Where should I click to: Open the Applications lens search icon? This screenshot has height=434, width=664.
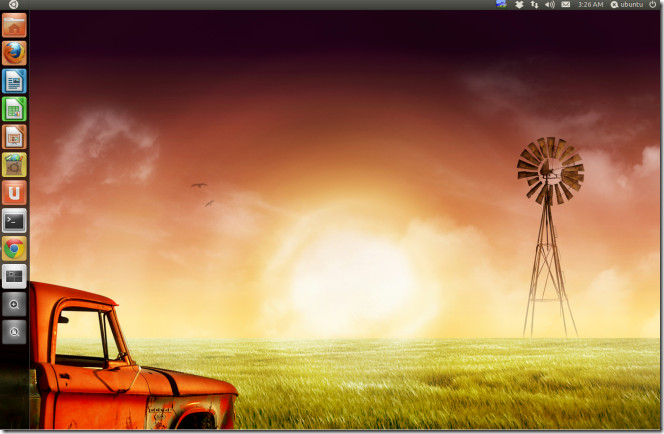[14, 304]
